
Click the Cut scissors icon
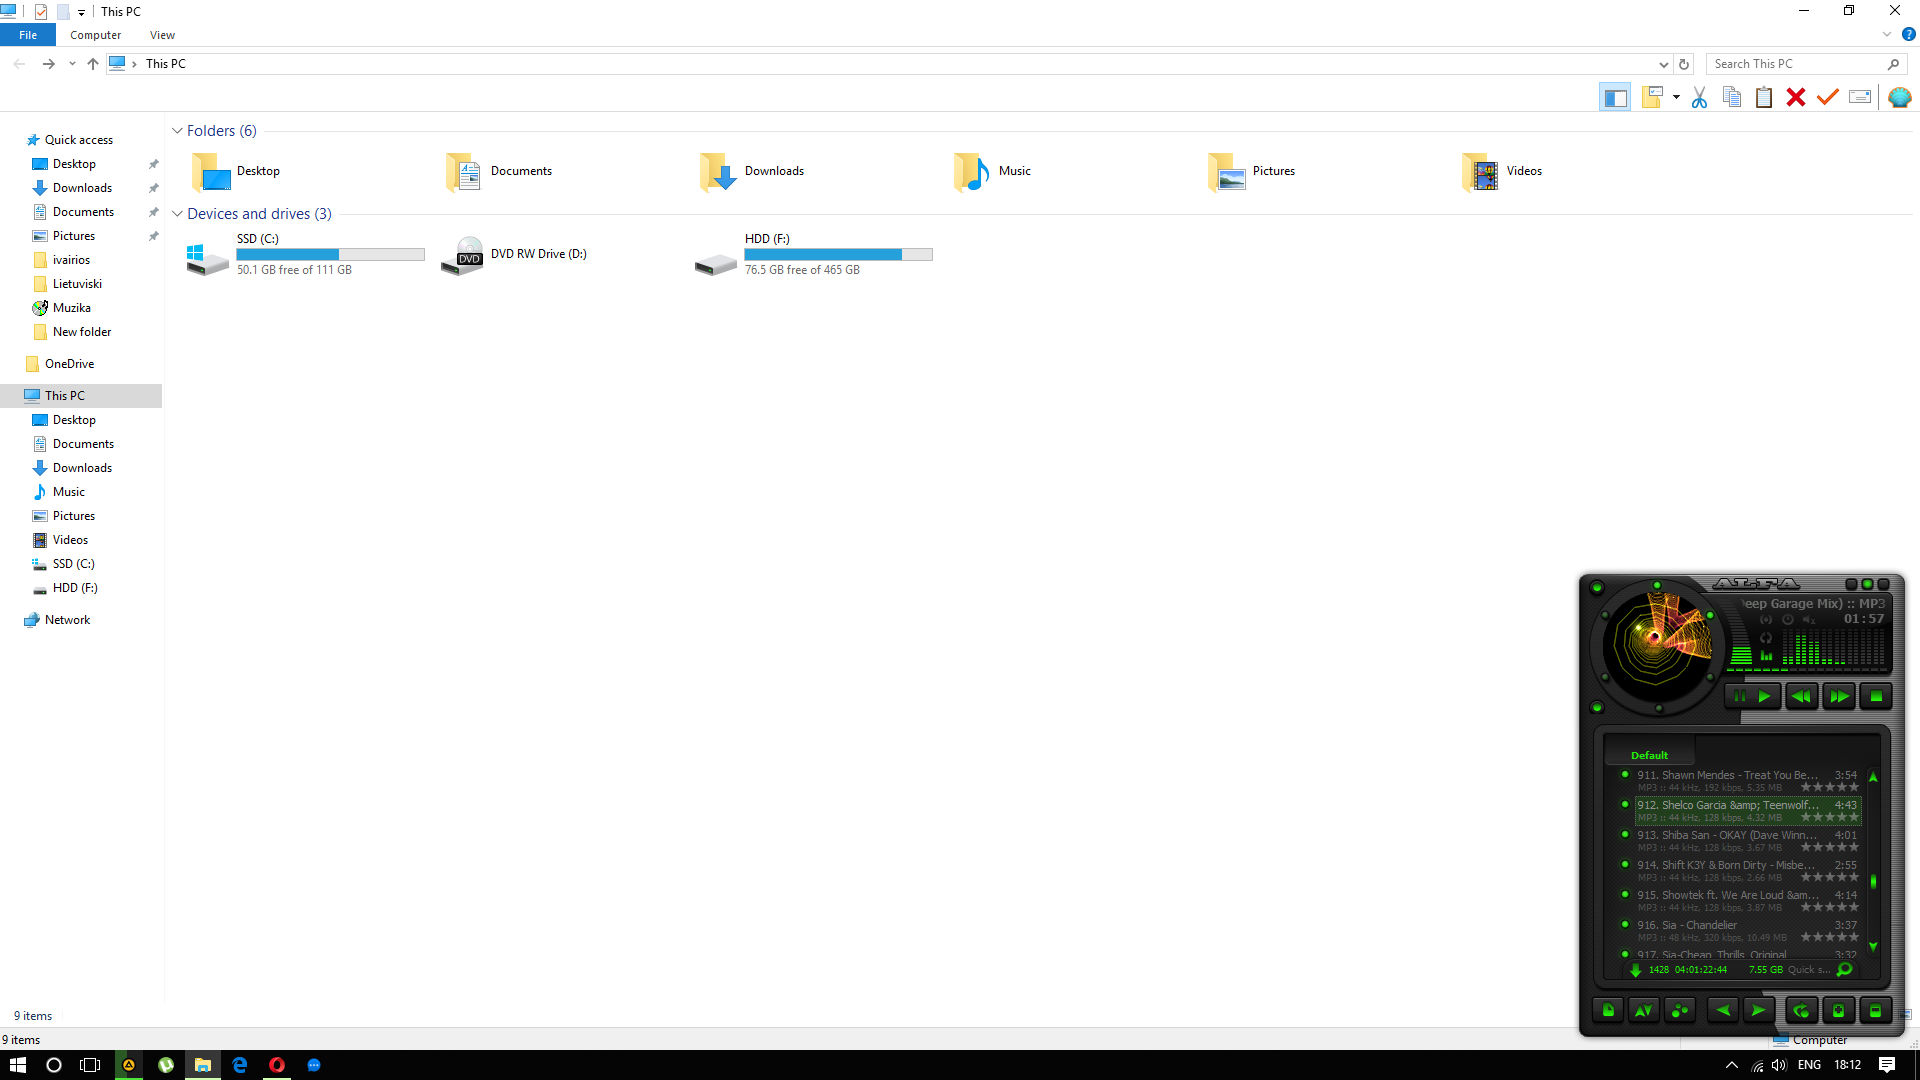click(1699, 97)
